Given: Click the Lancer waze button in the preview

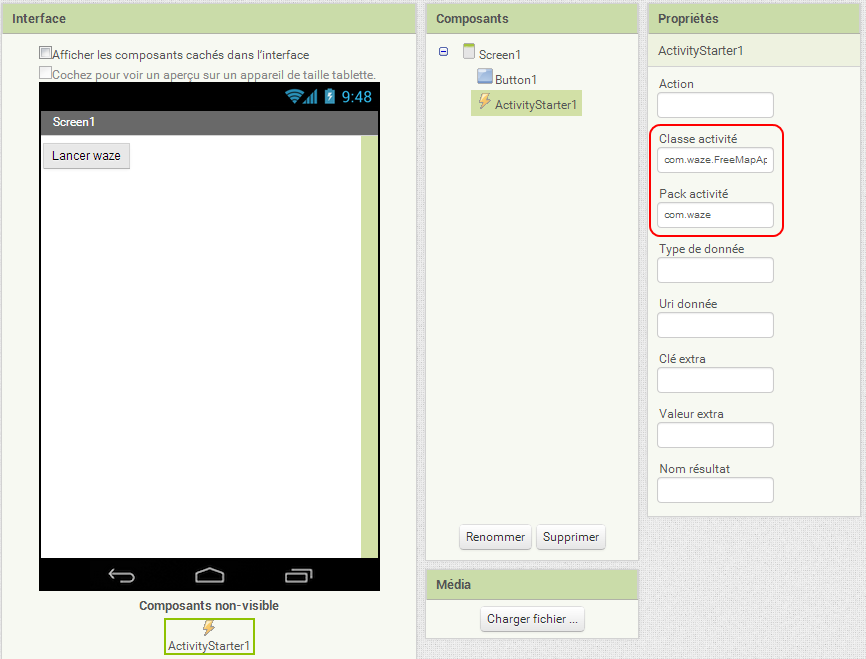Looking at the screenshot, I should [86, 156].
